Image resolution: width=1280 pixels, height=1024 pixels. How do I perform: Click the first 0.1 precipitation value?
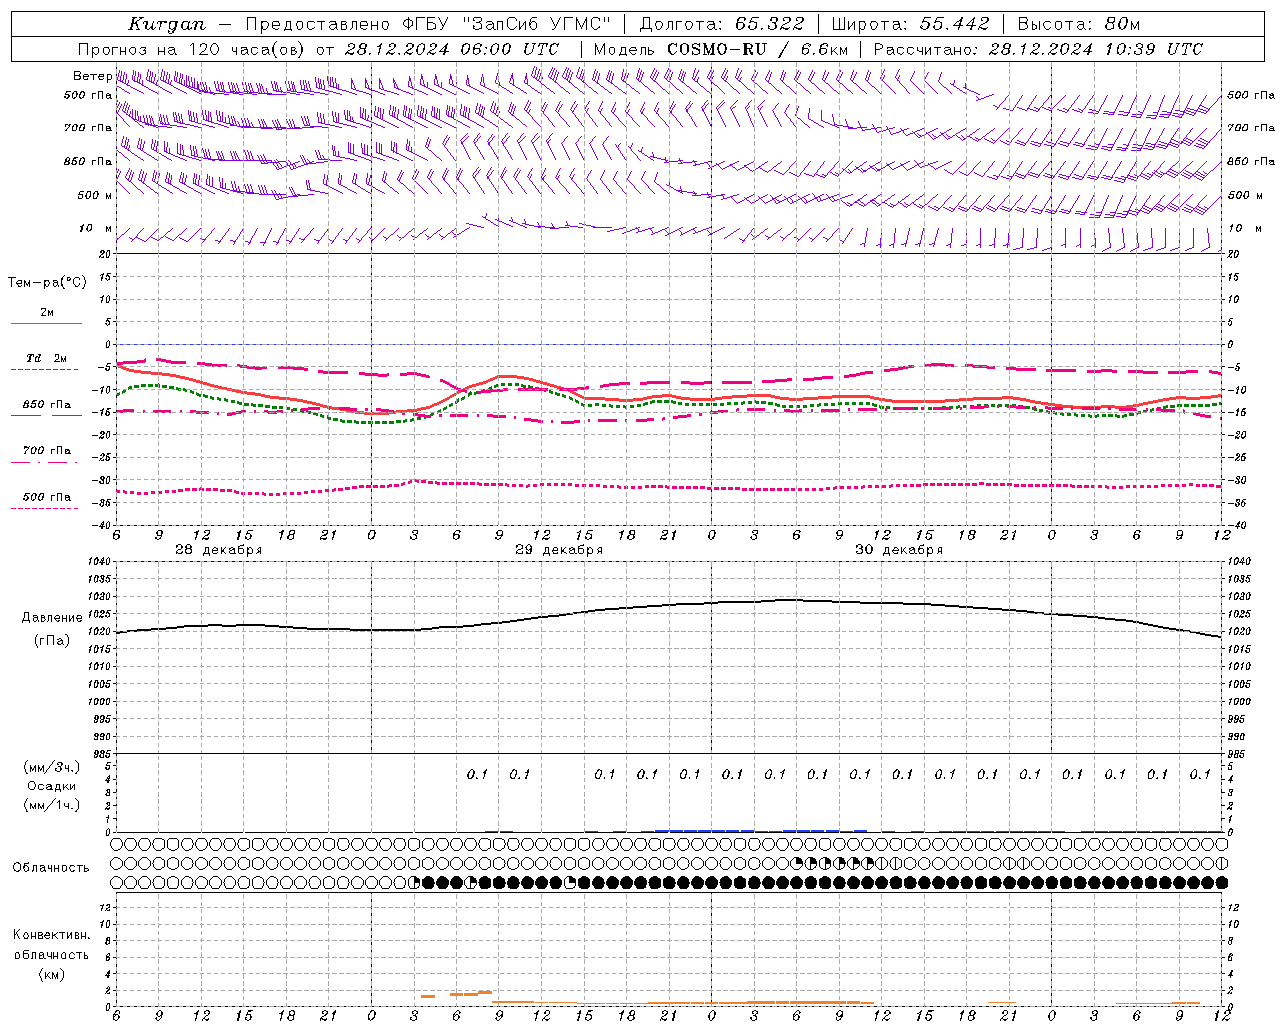pyautogui.click(x=477, y=774)
